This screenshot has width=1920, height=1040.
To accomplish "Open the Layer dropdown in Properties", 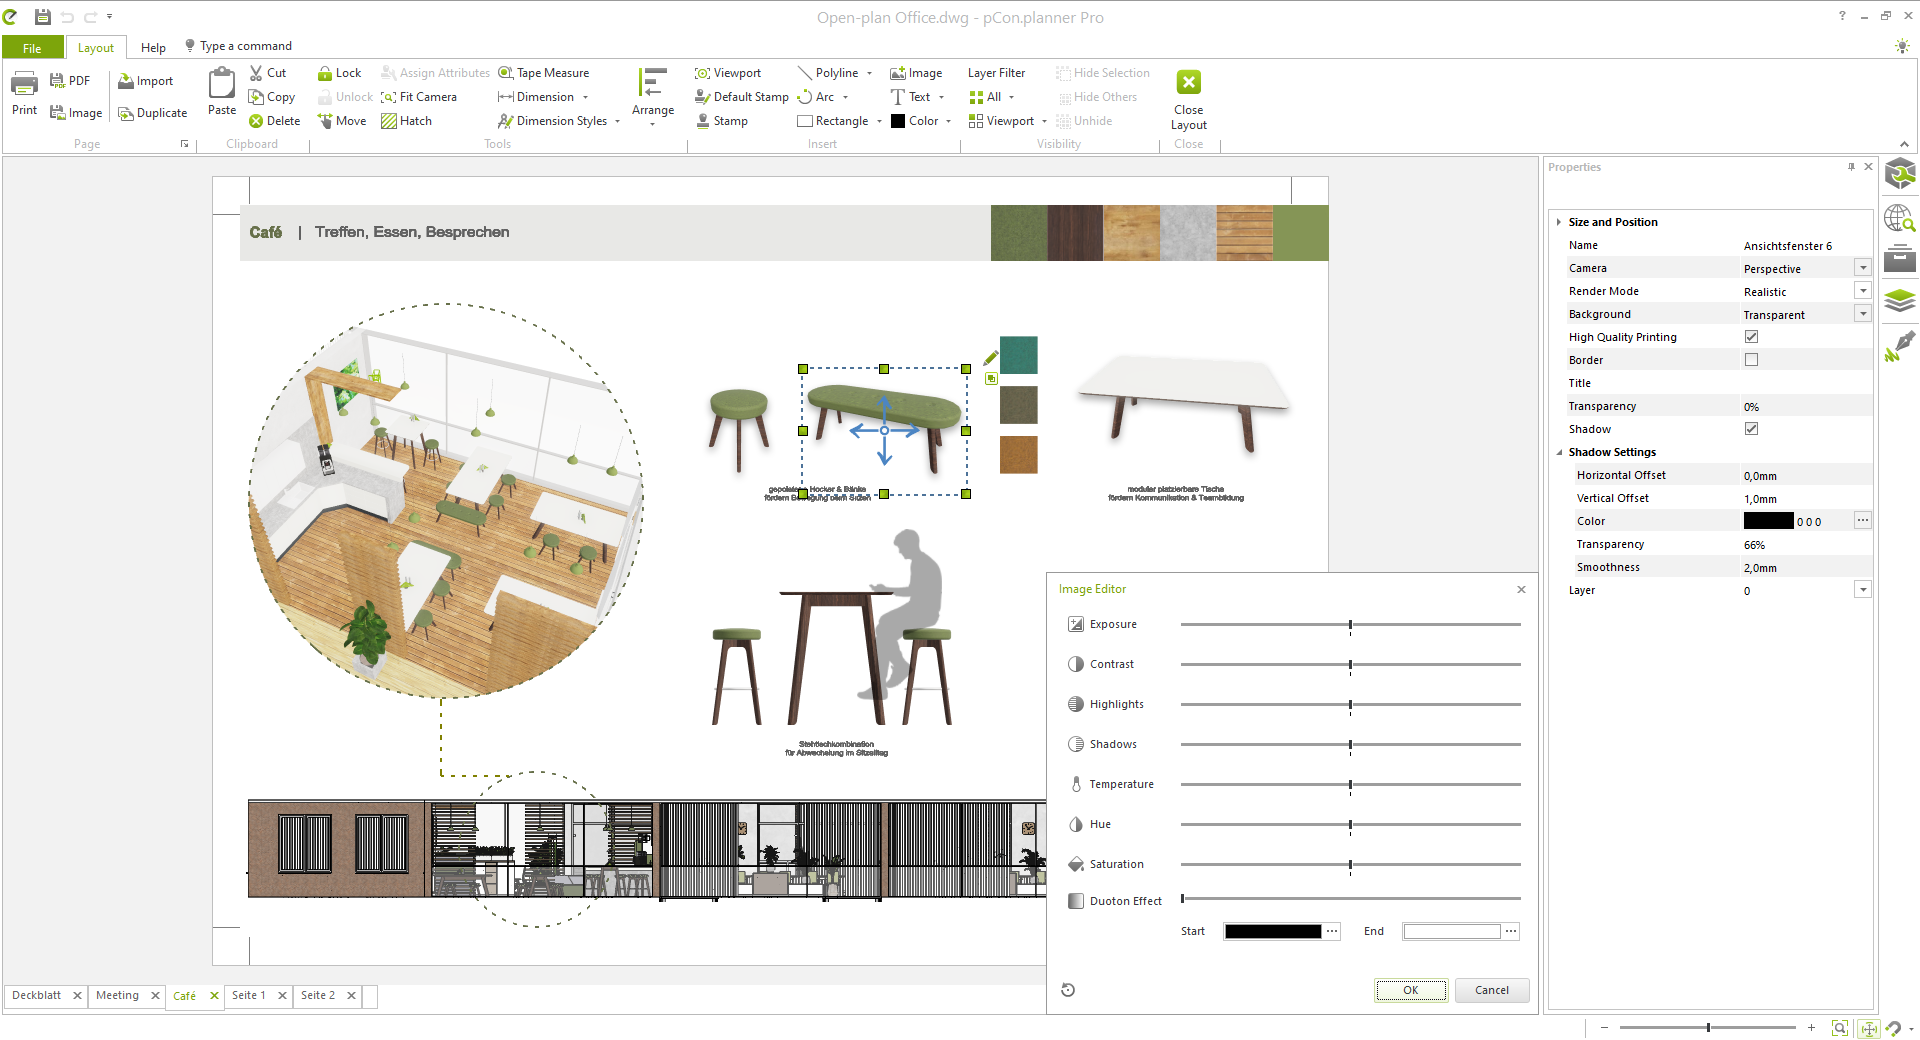I will point(1863,590).
